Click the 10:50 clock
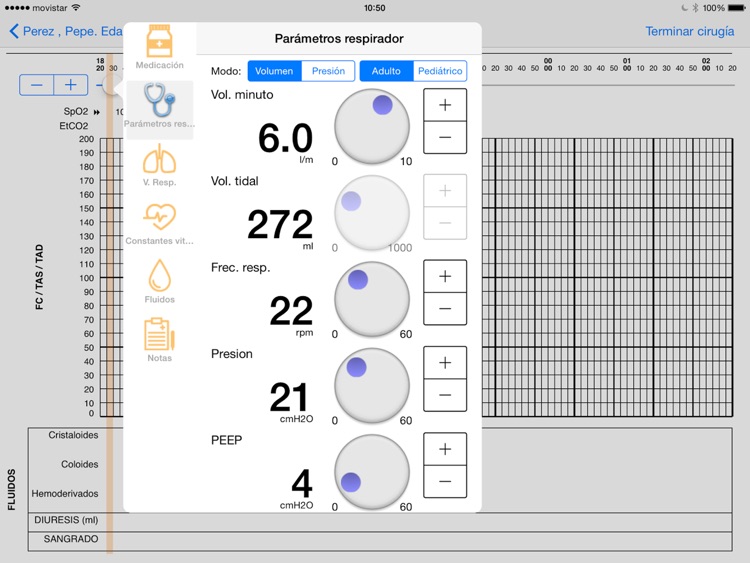Image resolution: width=750 pixels, height=563 pixels. tap(375, 8)
